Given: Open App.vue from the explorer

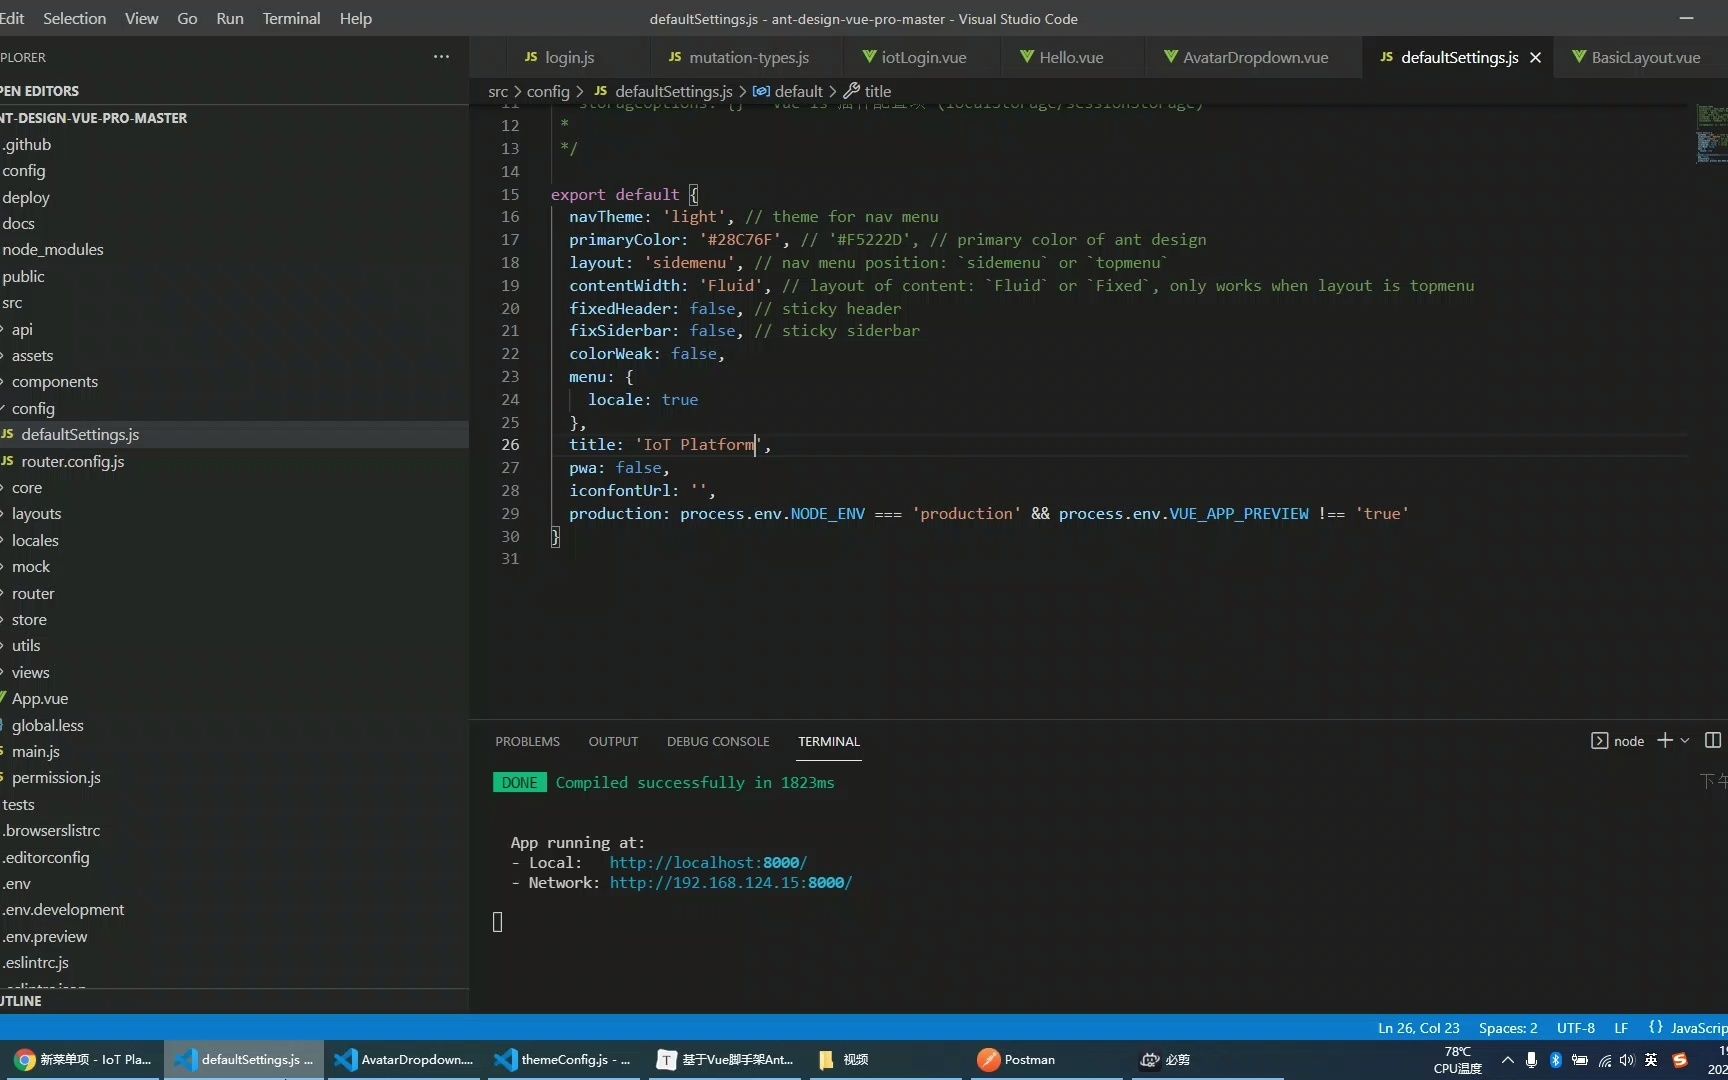Looking at the screenshot, I should (234, 699).
